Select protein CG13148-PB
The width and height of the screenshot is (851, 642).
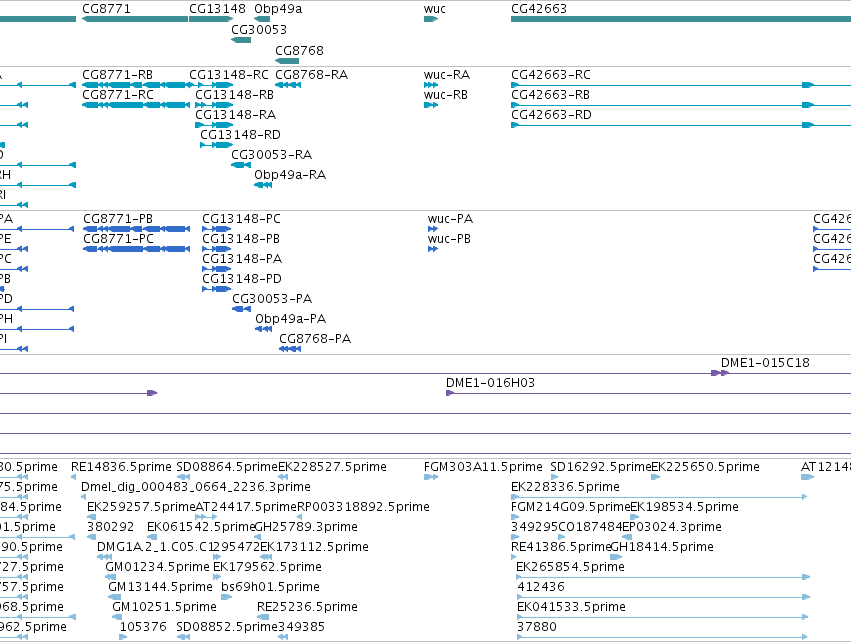[x=241, y=239]
